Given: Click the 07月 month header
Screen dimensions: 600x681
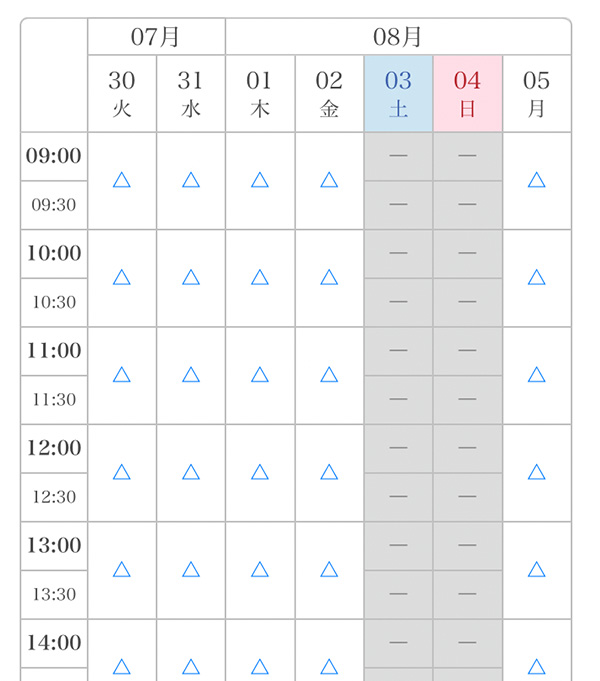Looking at the screenshot, I should tap(156, 37).
